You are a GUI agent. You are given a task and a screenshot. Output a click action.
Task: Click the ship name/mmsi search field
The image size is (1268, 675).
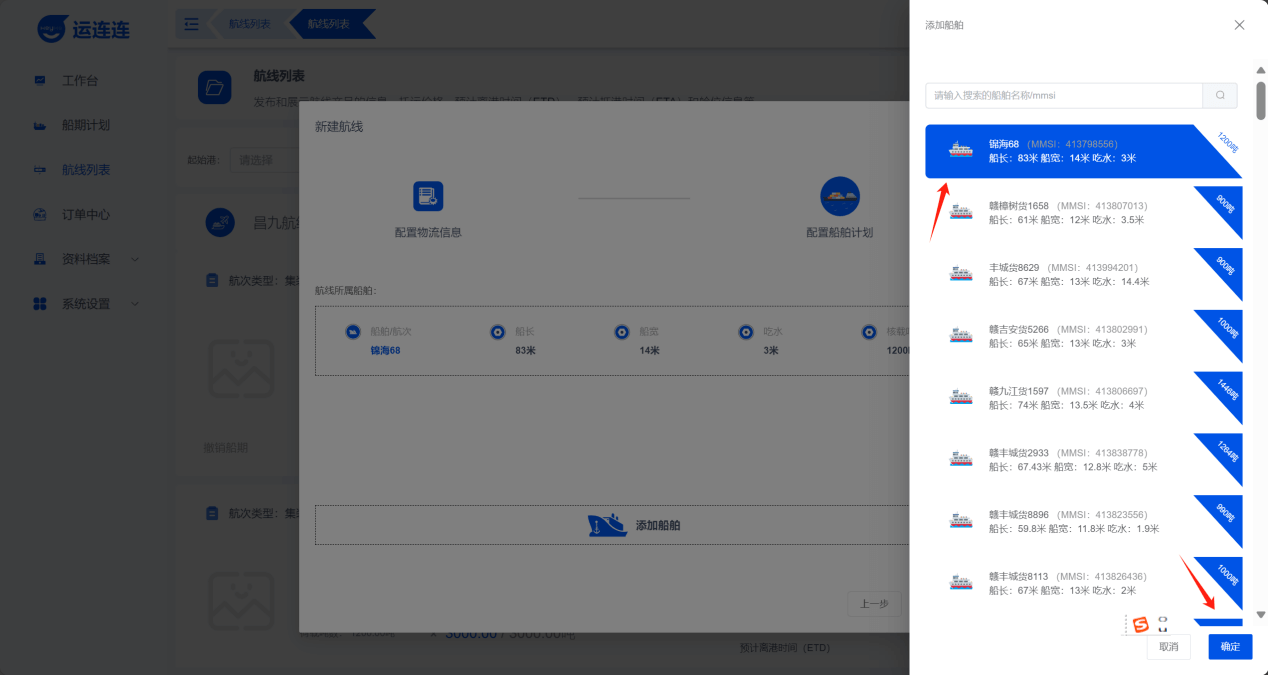point(1063,96)
